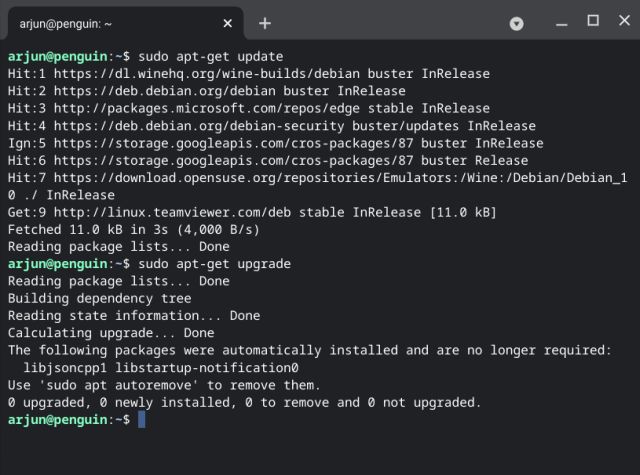Click the libjsoncpp1 package name

(x=65, y=368)
